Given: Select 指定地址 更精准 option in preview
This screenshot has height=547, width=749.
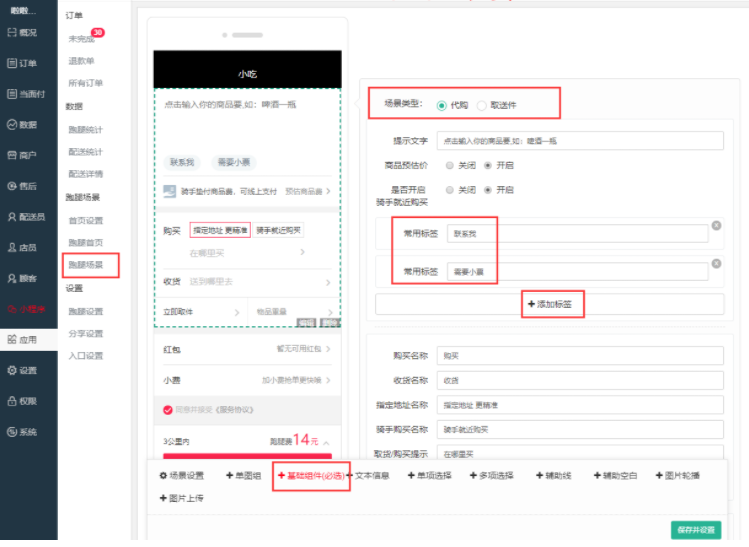Looking at the screenshot, I should tap(220, 230).
